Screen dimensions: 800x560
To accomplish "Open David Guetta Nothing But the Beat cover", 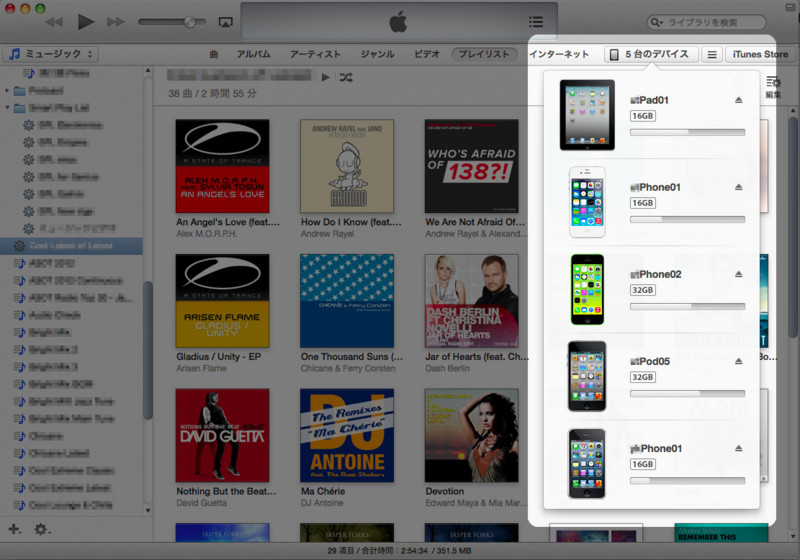I will coord(222,436).
